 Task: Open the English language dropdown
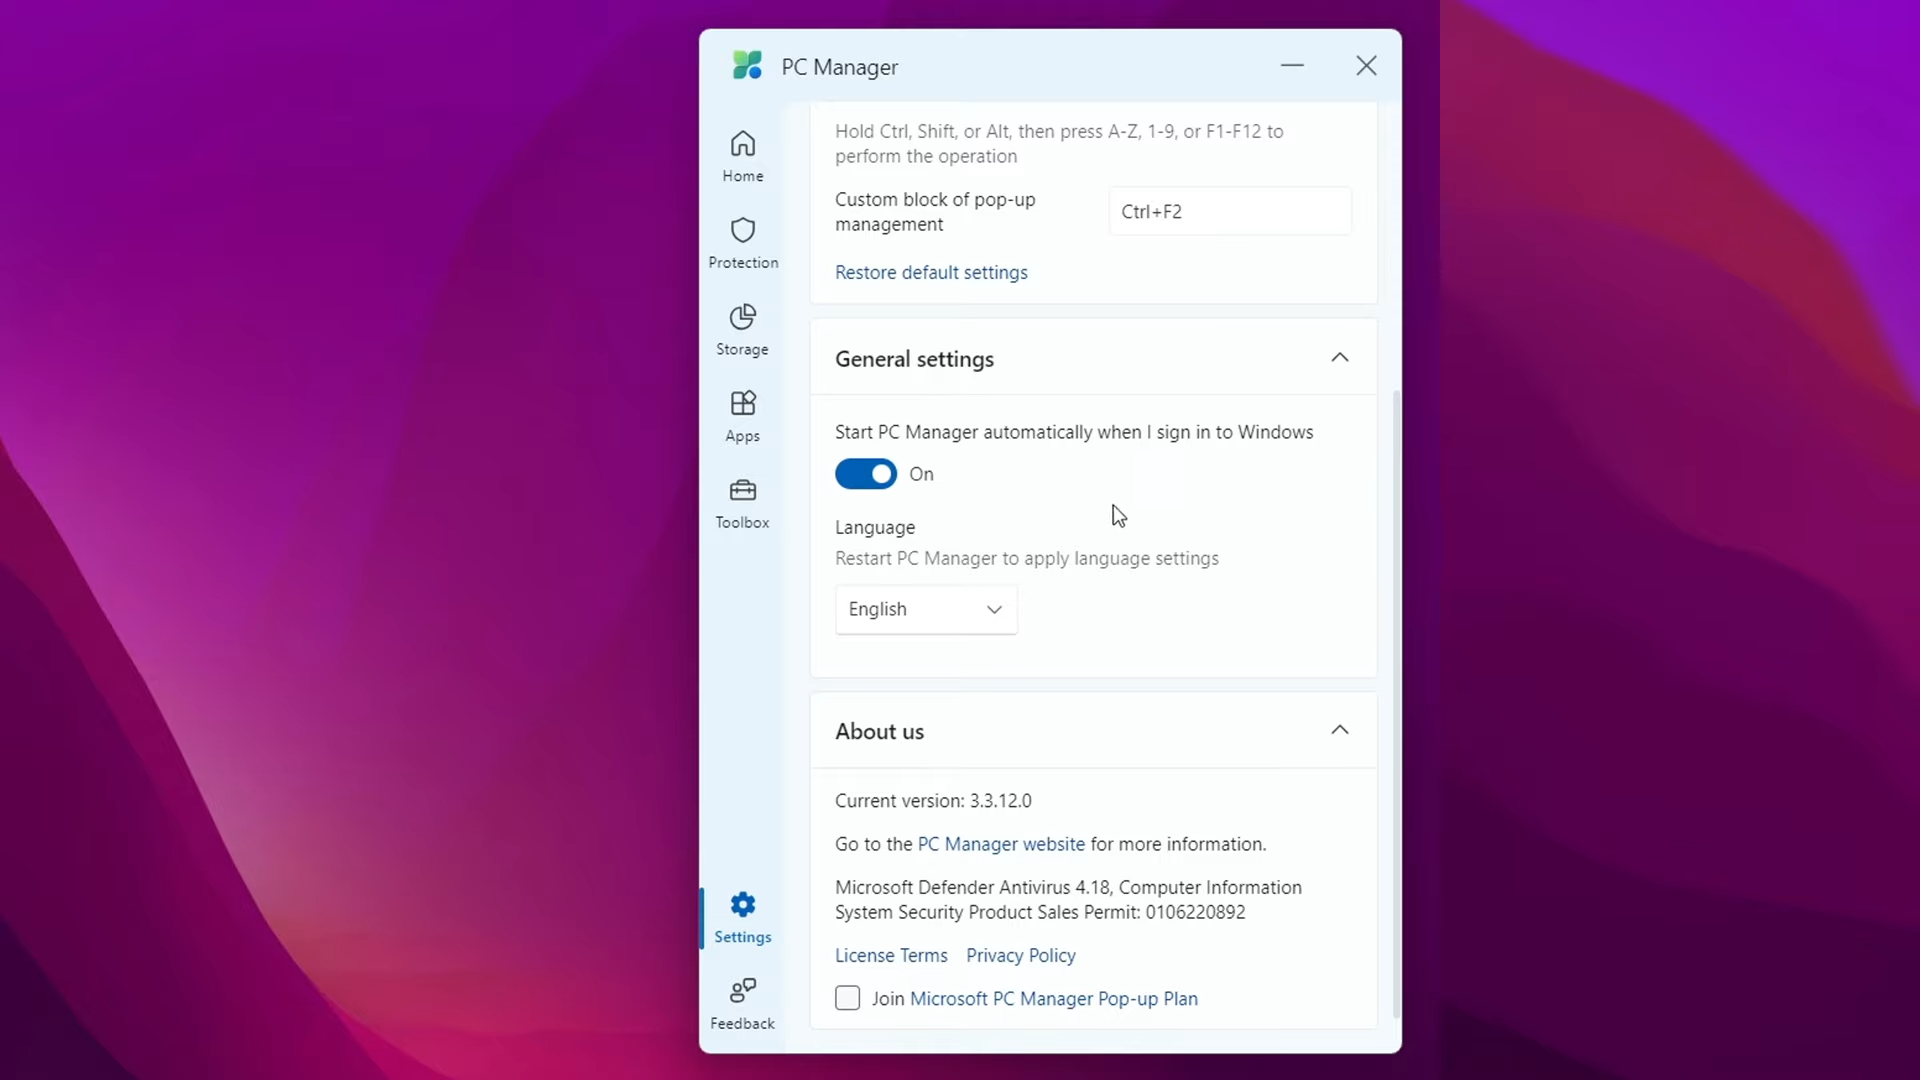click(x=926, y=609)
